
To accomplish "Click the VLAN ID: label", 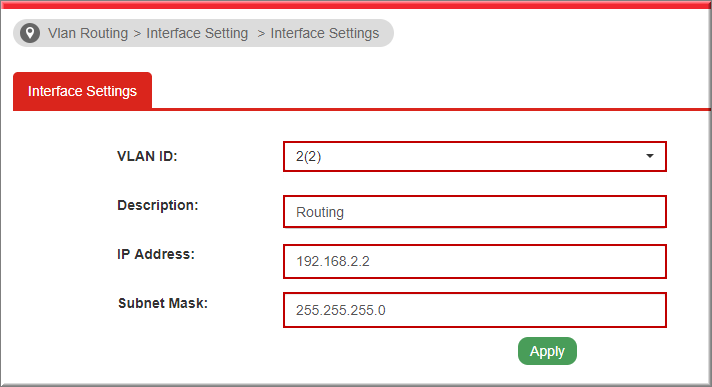I will (x=147, y=156).
